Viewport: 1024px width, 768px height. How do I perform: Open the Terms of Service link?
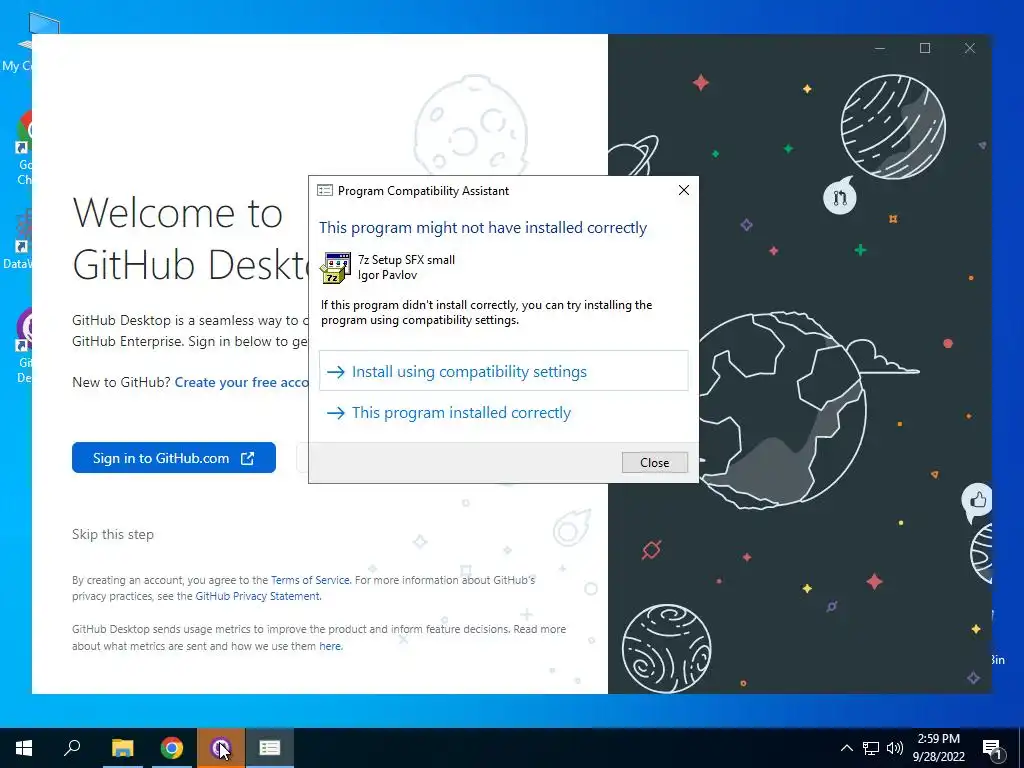click(x=310, y=580)
